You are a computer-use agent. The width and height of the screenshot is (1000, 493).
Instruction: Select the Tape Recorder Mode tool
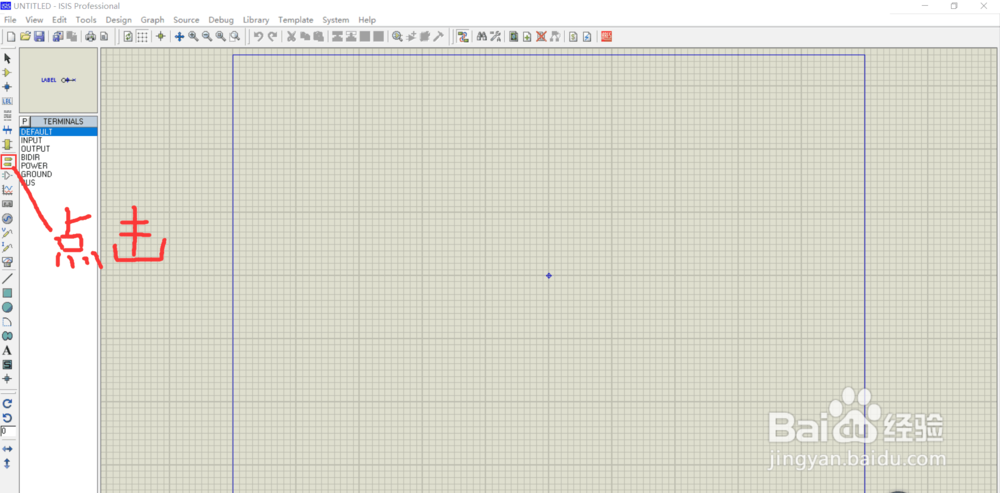(x=8, y=204)
